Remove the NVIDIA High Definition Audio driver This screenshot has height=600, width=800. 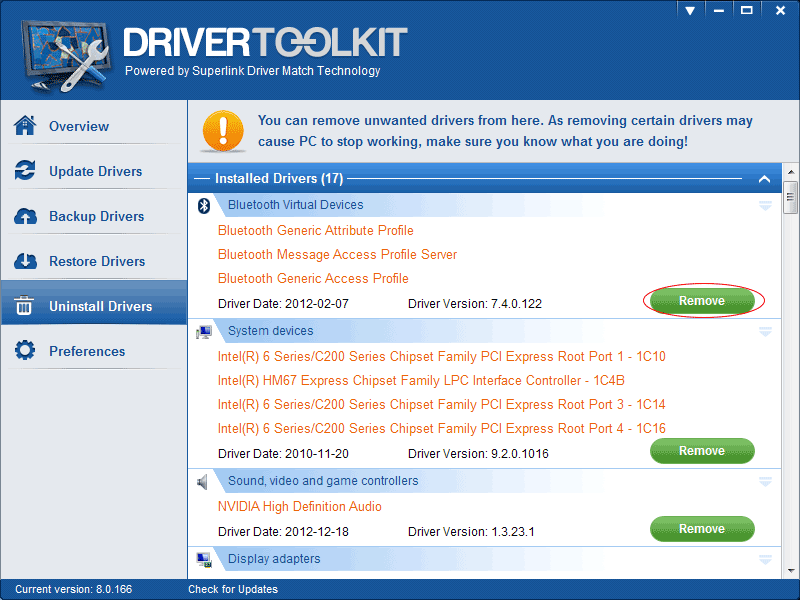tap(702, 529)
